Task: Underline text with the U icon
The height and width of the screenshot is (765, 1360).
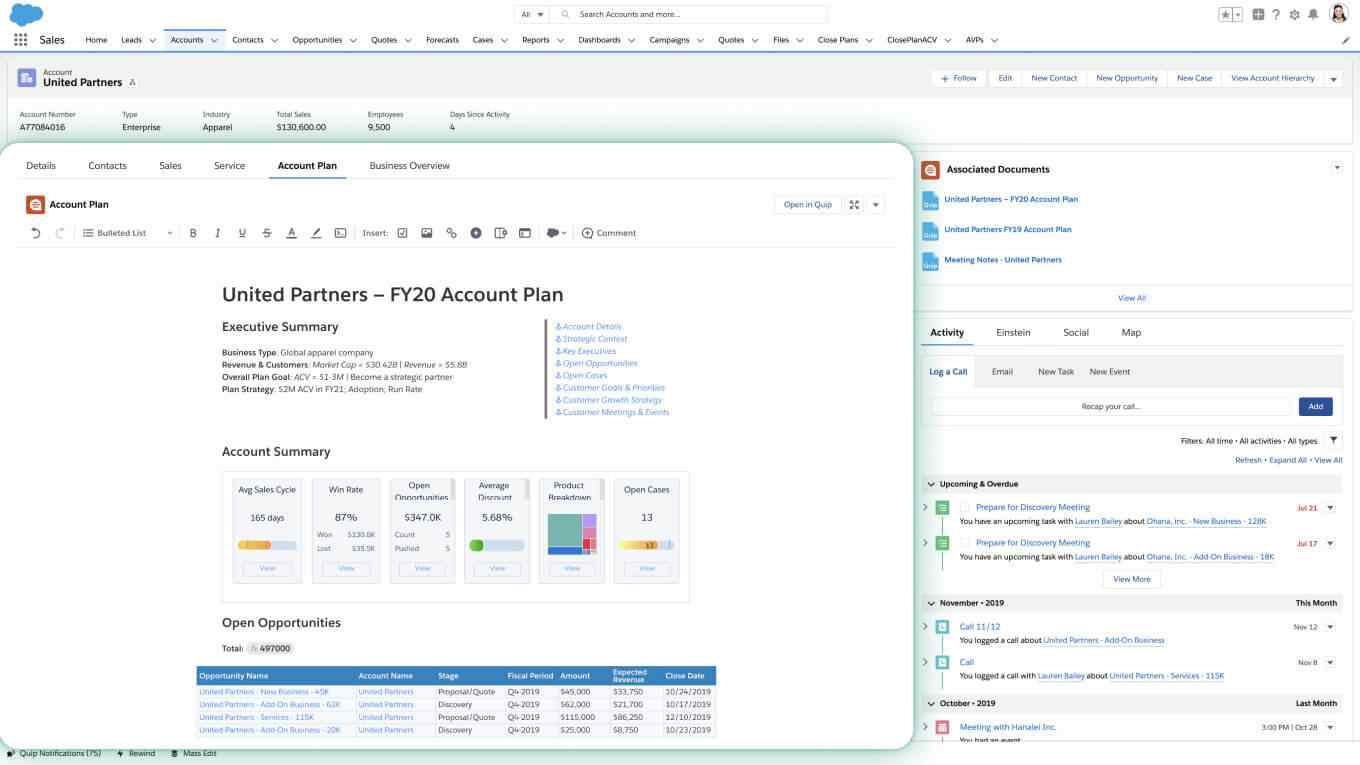Action: [x=242, y=233]
